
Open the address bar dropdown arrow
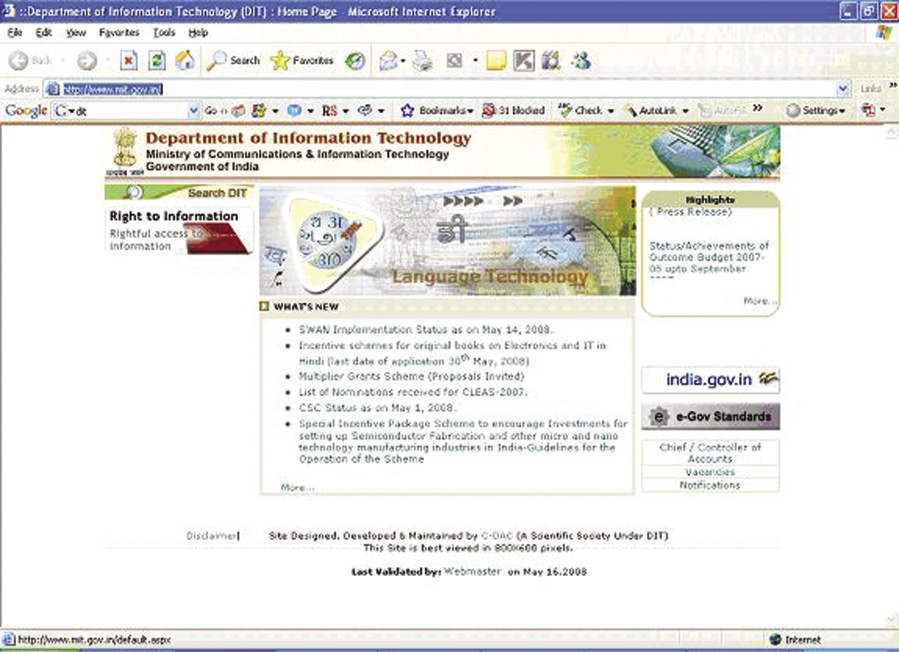tap(843, 89)
